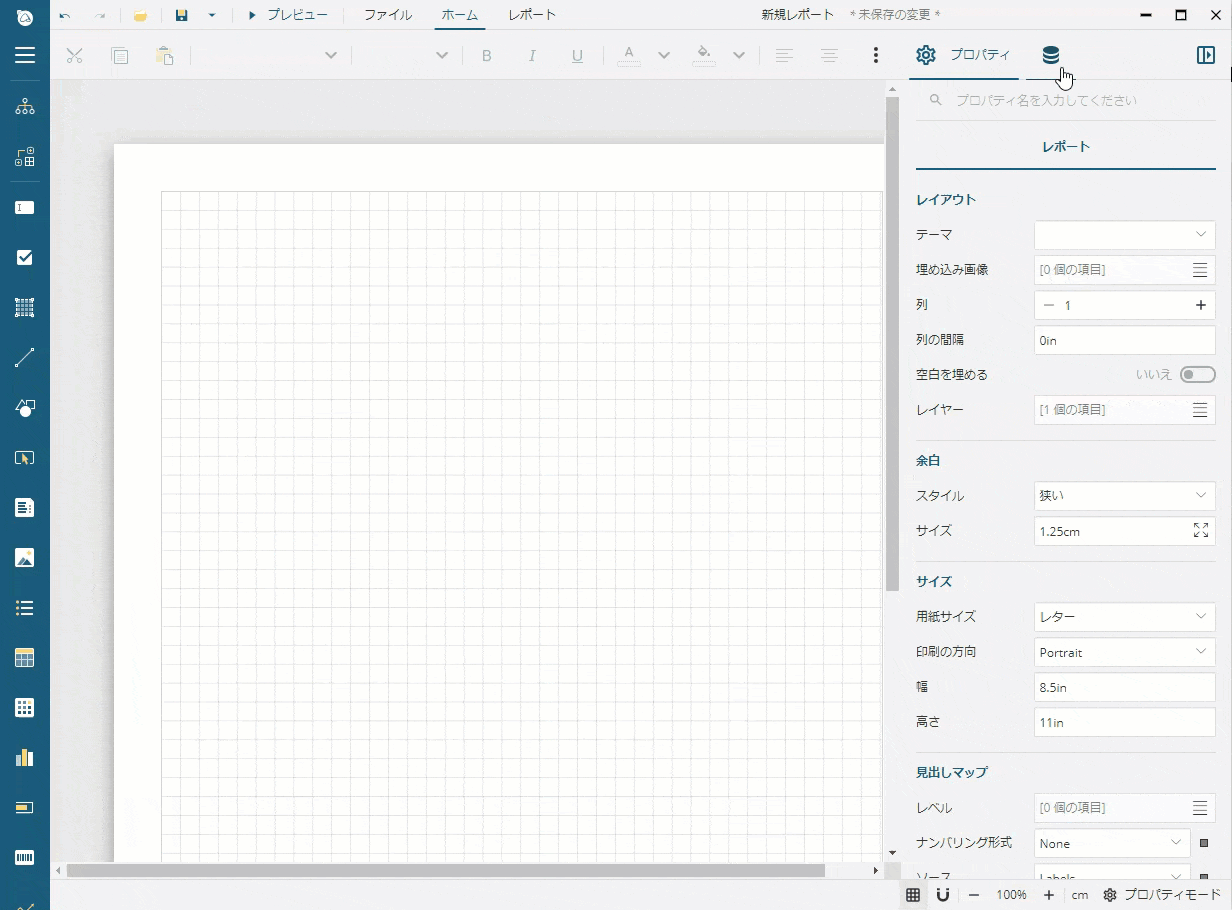Open the 用紙サイズ dropdown
The width and height of the screenshot is (1232, 910).
tap(1125, 617)
